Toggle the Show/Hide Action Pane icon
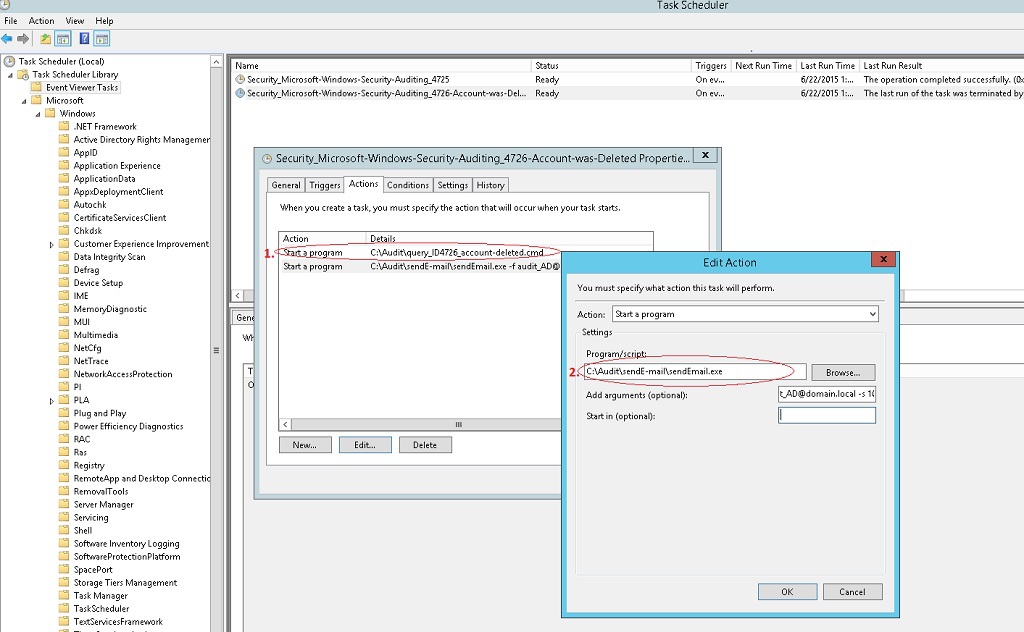 101,39
